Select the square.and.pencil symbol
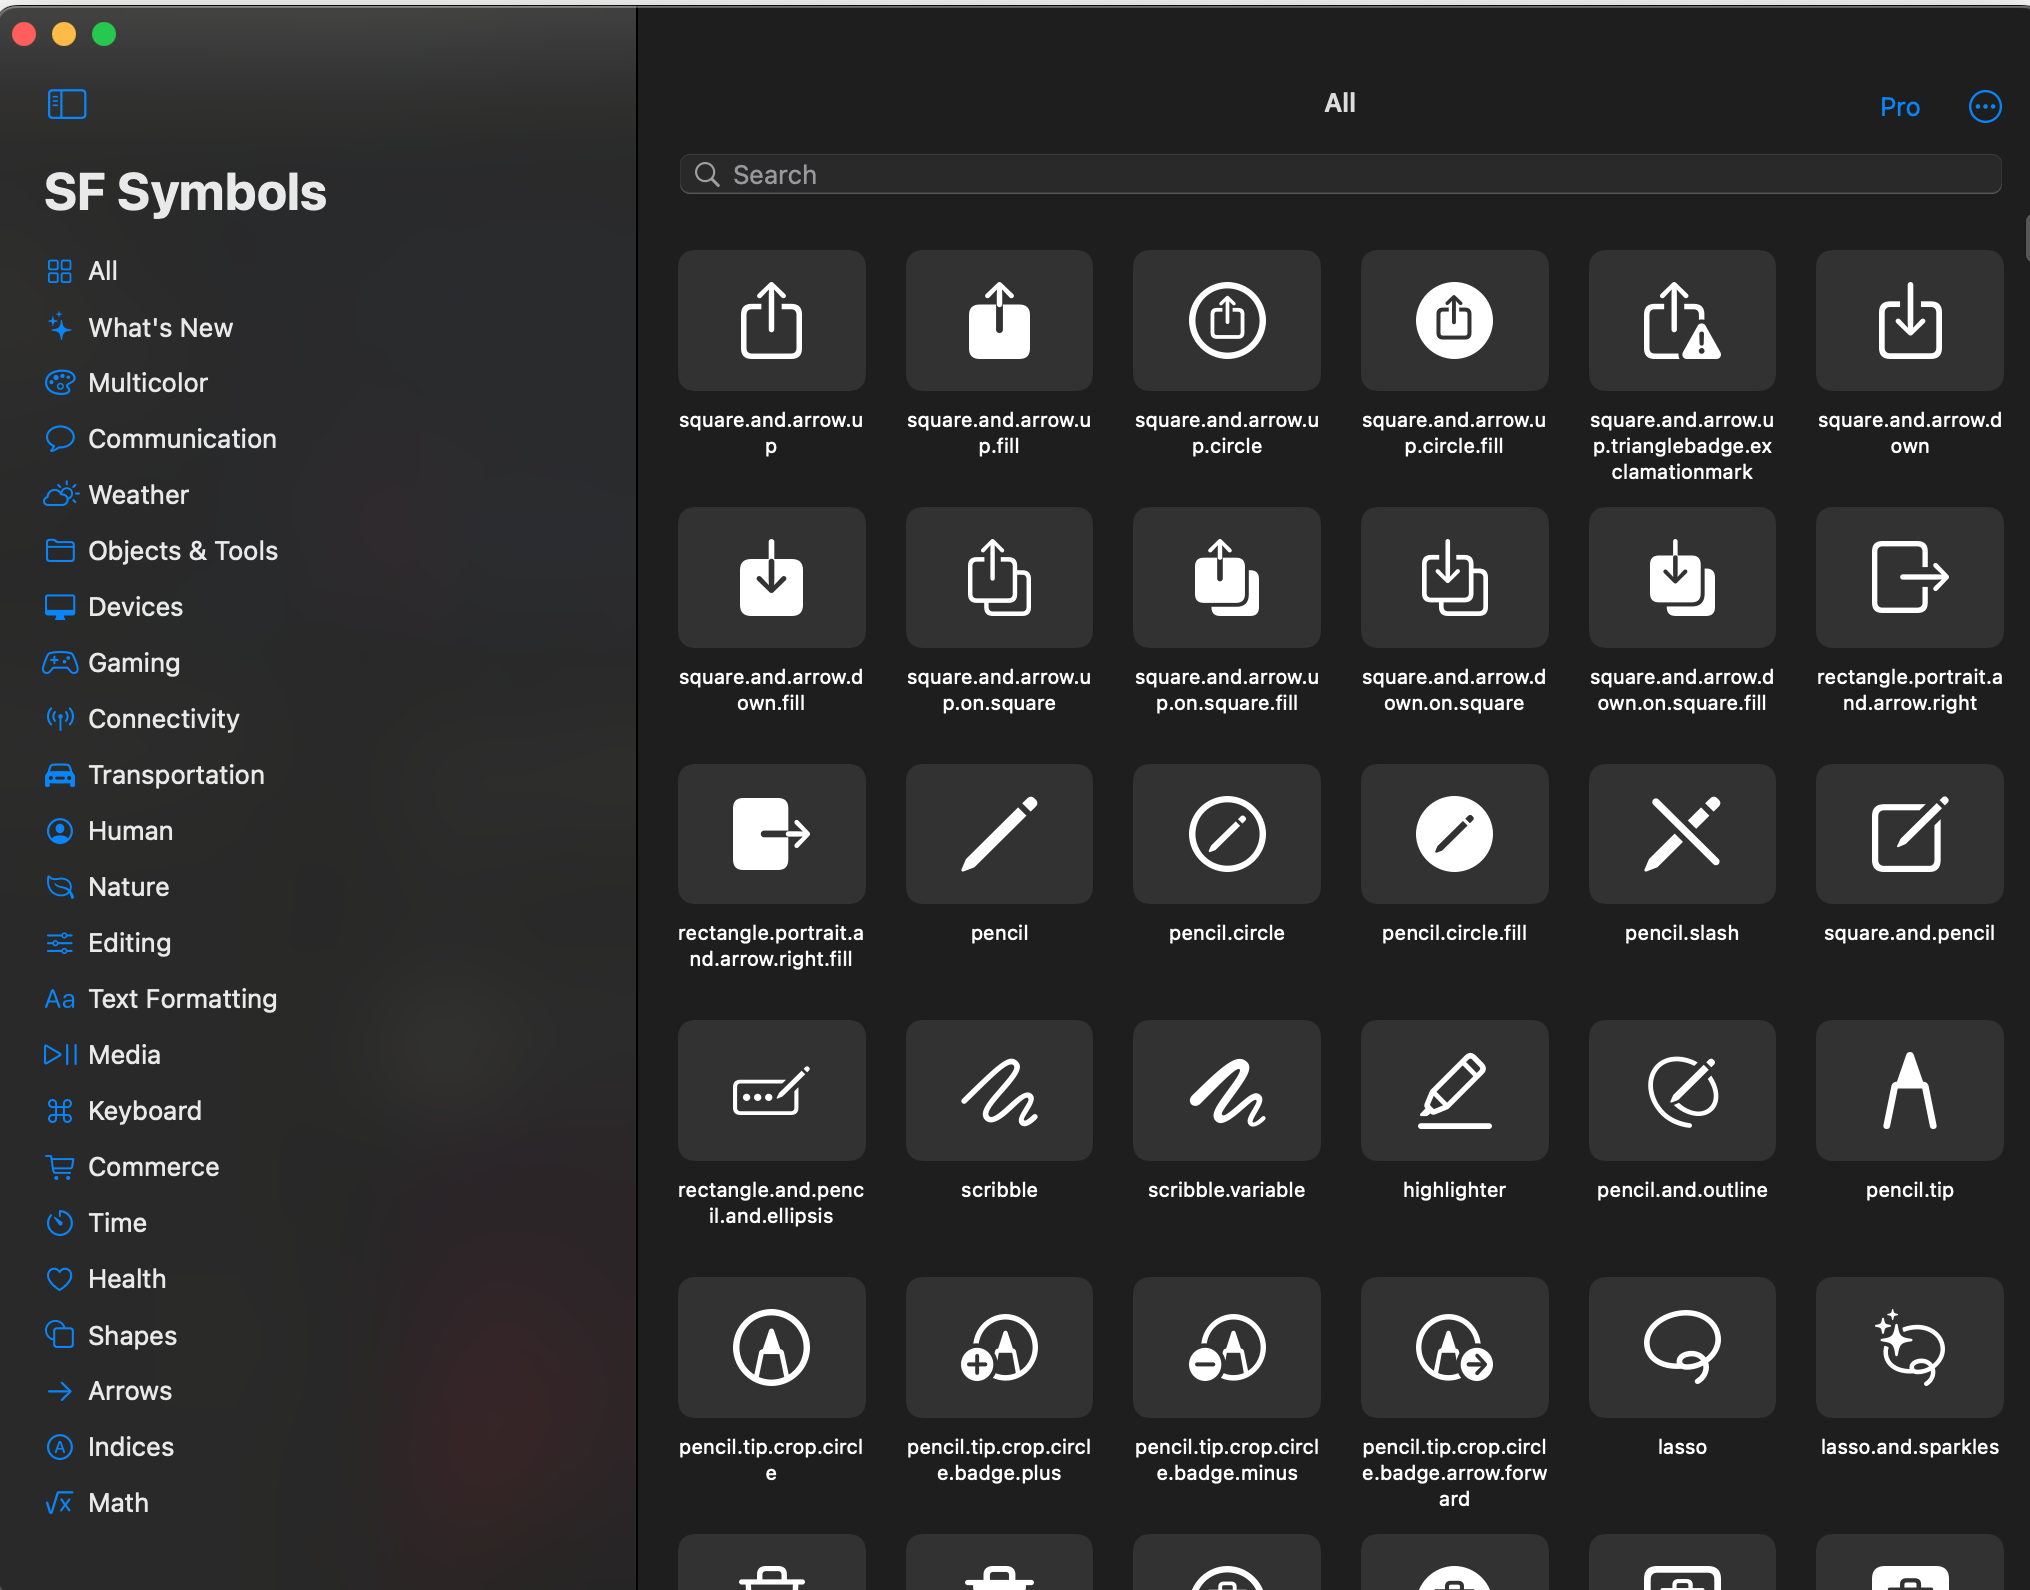Viewport: 2030px width, 1590px height. [x=1909, y=834]
